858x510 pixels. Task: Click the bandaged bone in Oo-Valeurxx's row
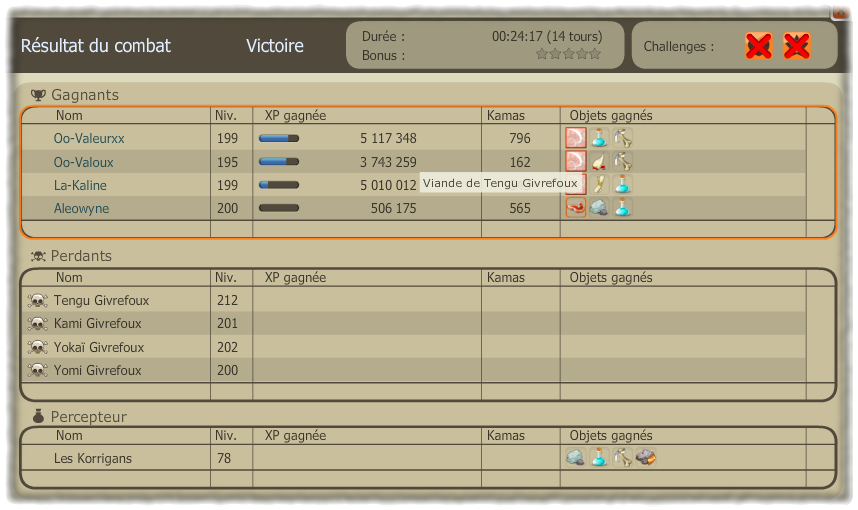(623, 138)
